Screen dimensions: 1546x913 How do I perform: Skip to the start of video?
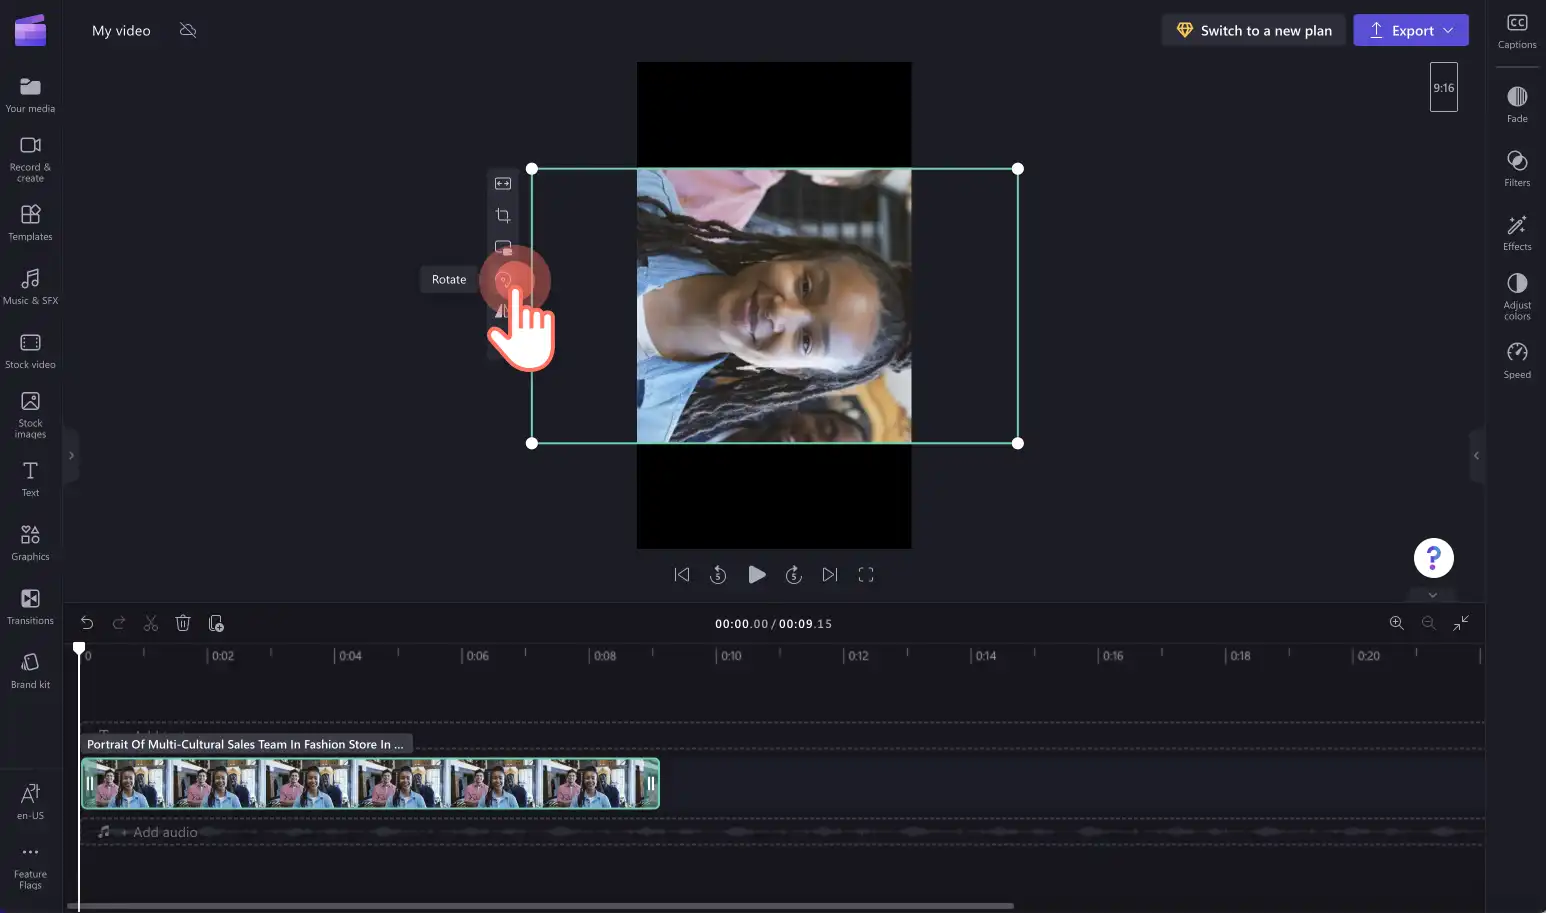[x=682, y=574]
